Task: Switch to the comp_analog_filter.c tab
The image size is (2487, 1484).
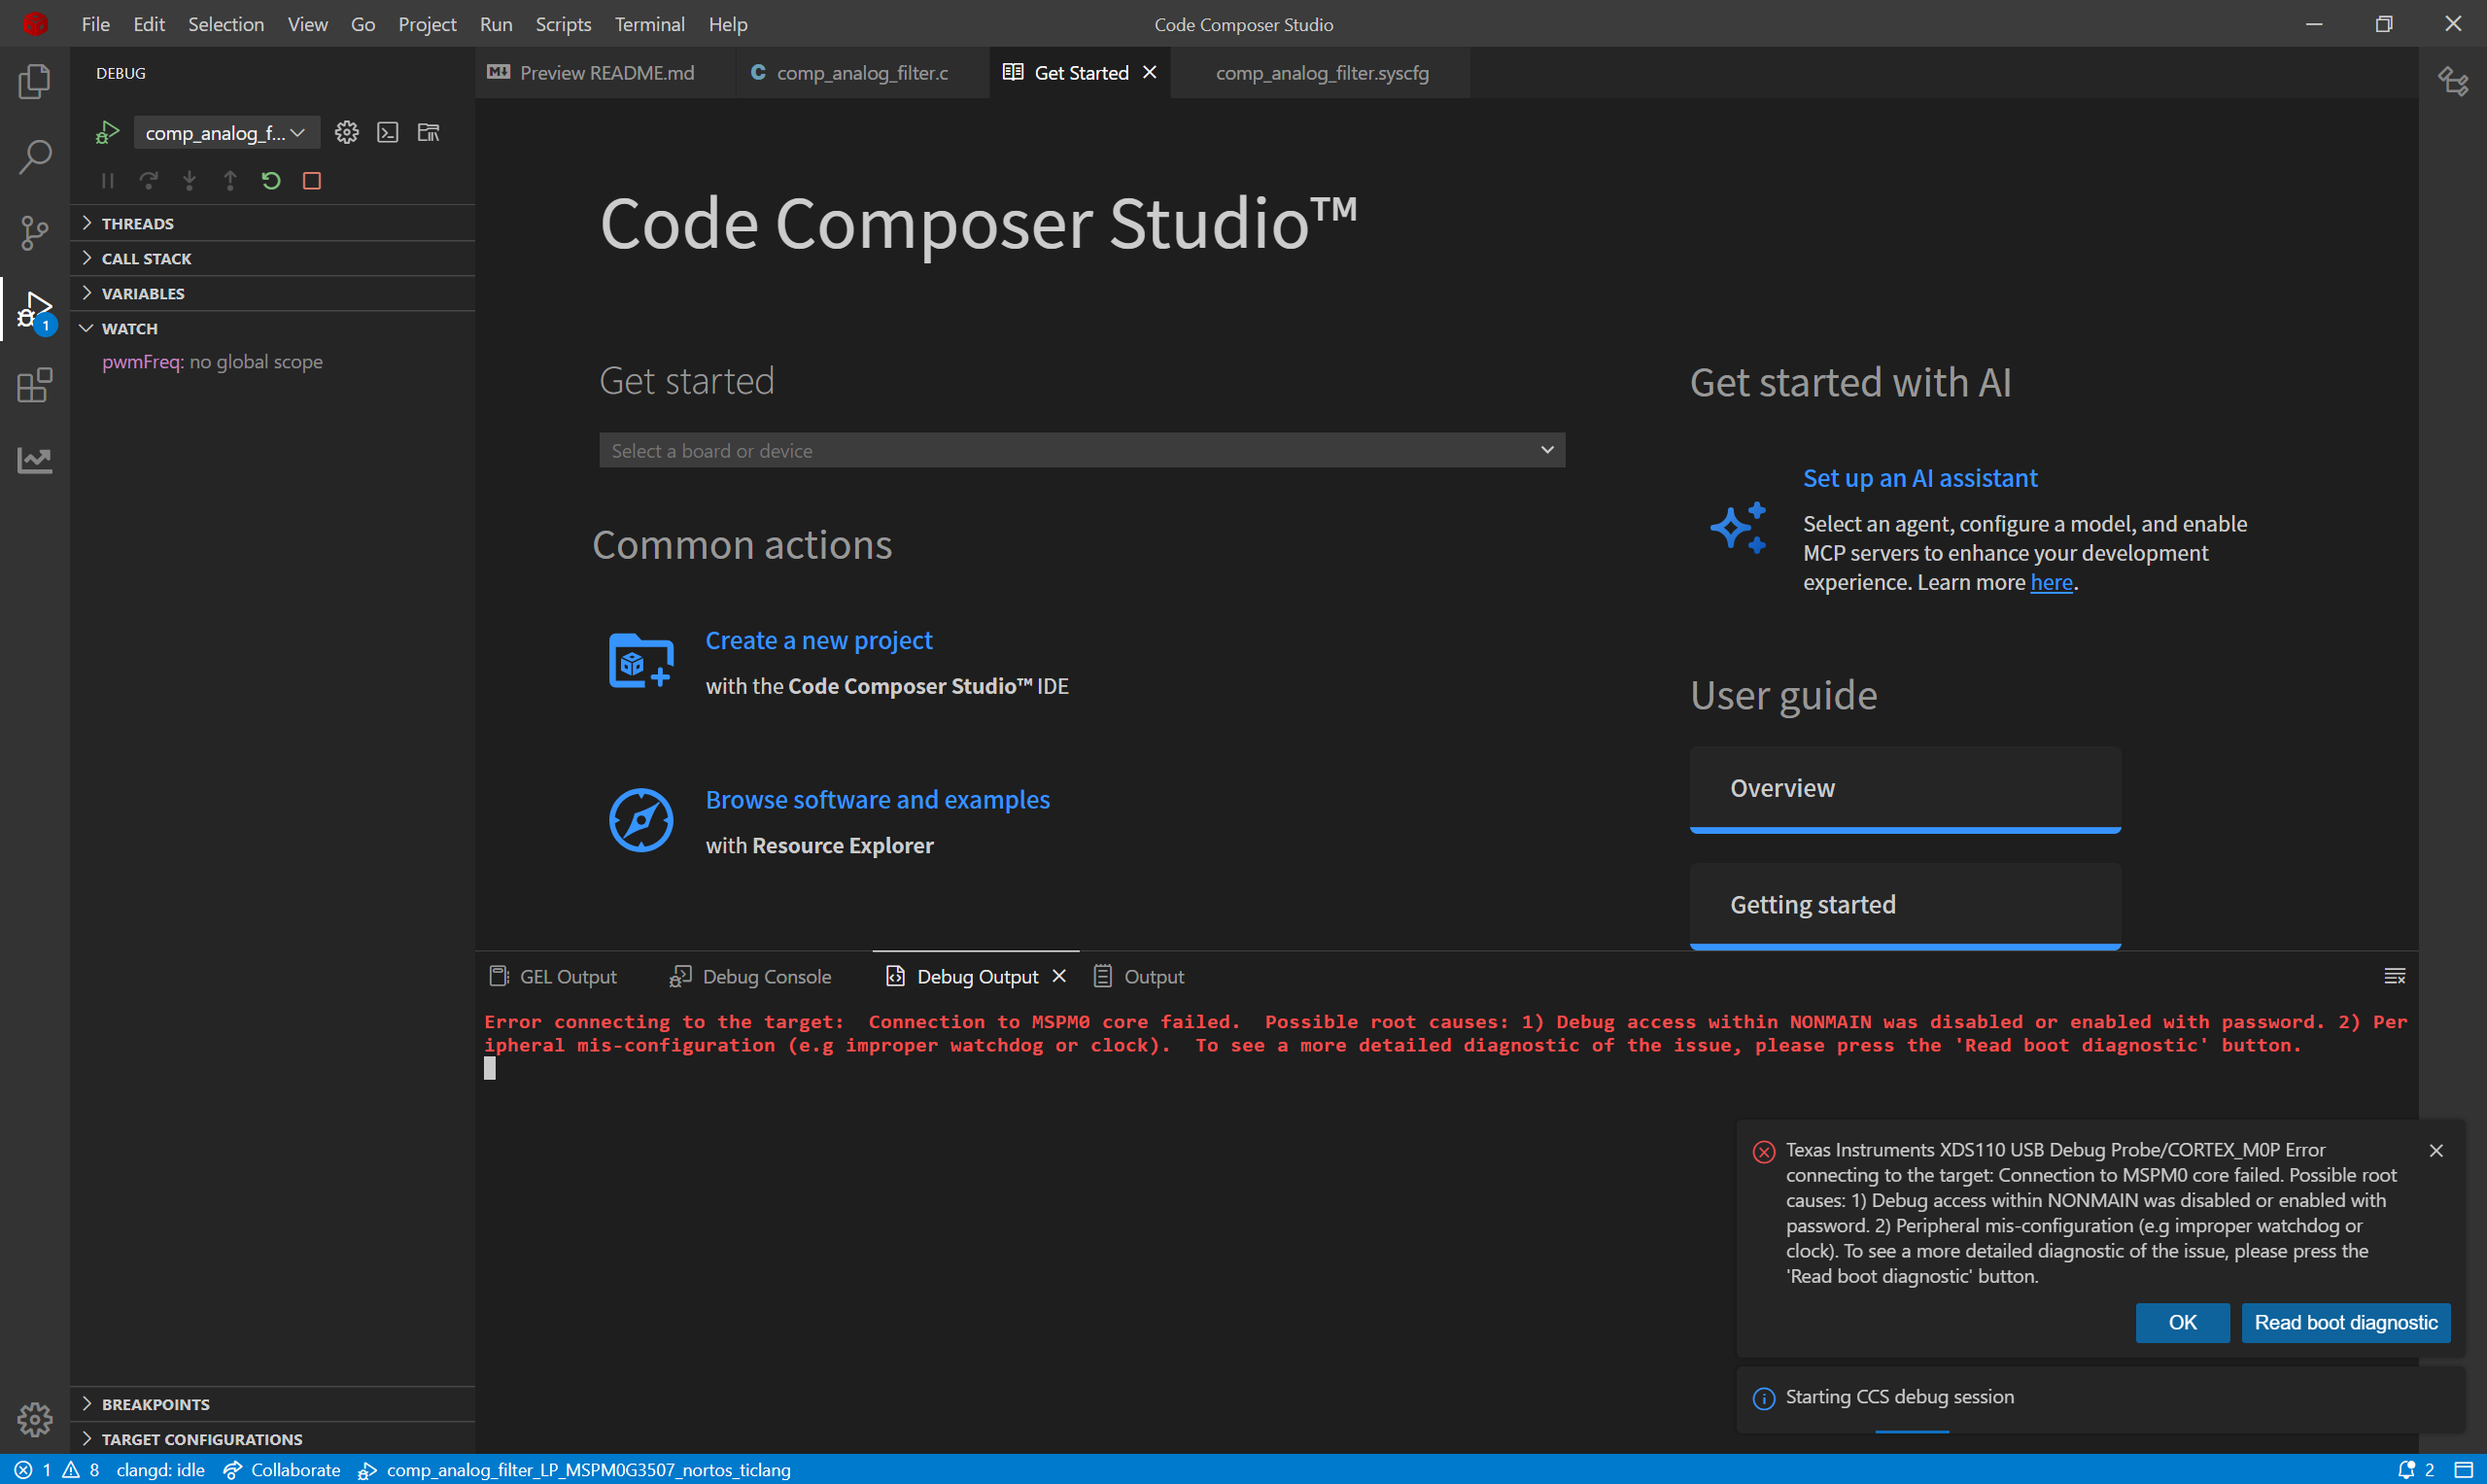Action: point(862,73)
